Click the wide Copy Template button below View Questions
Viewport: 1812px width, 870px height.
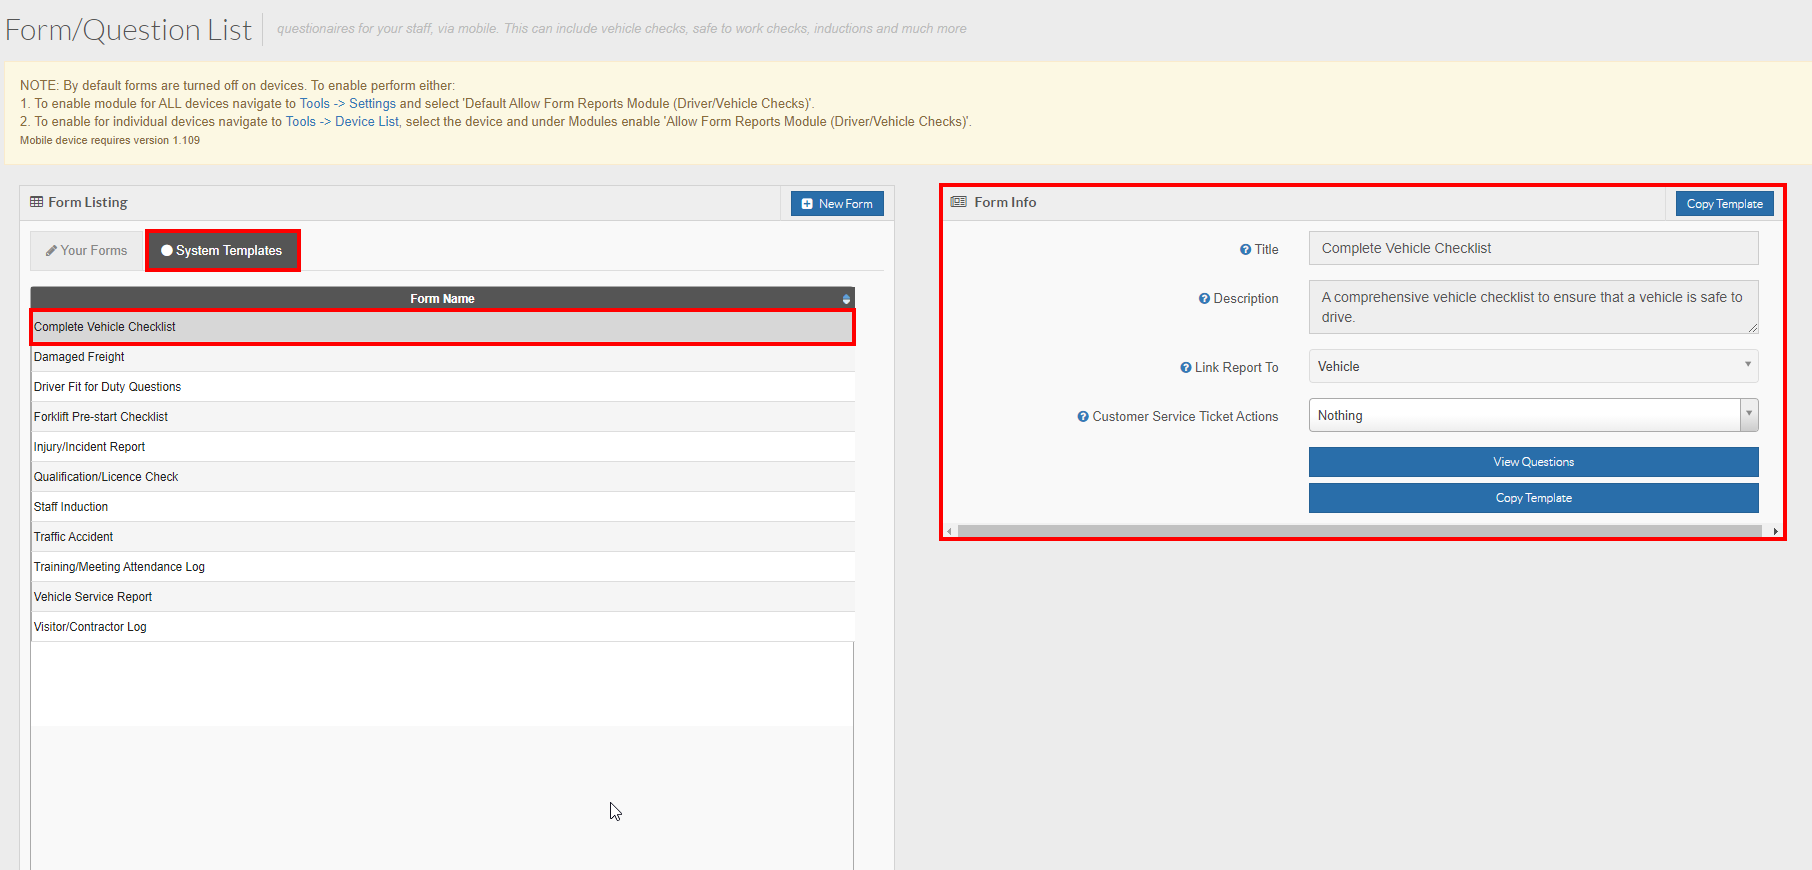(x=1533, y=498)
